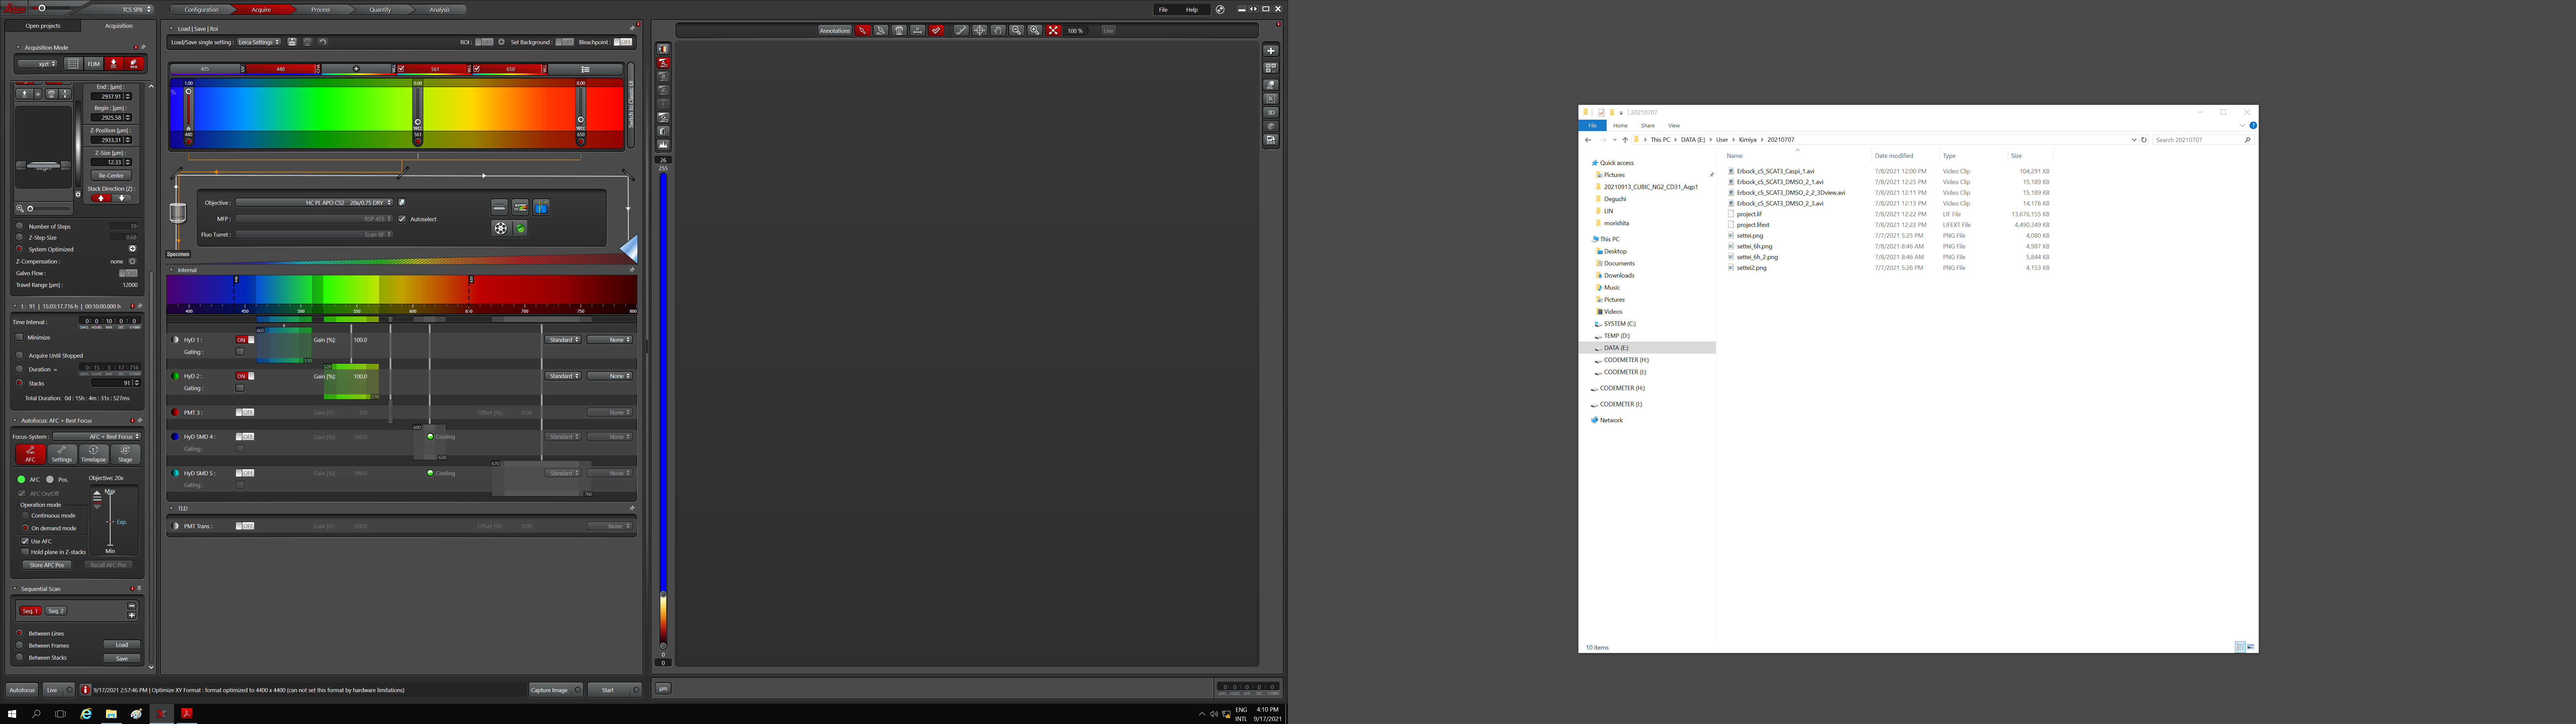Uncheck the Use AFC checkbox
Image resolution: width=2576 pixels, height=724 pixels.
pos(25,541)
